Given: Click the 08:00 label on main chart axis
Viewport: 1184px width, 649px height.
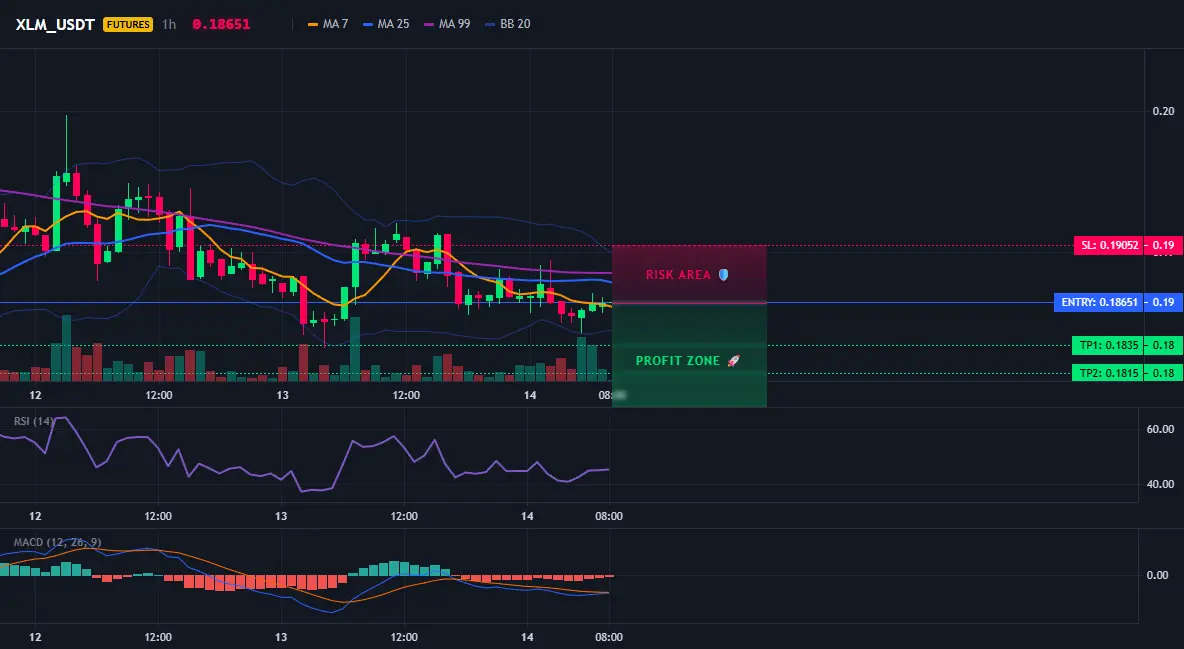Looking at the screenshot, I should 611,395.
